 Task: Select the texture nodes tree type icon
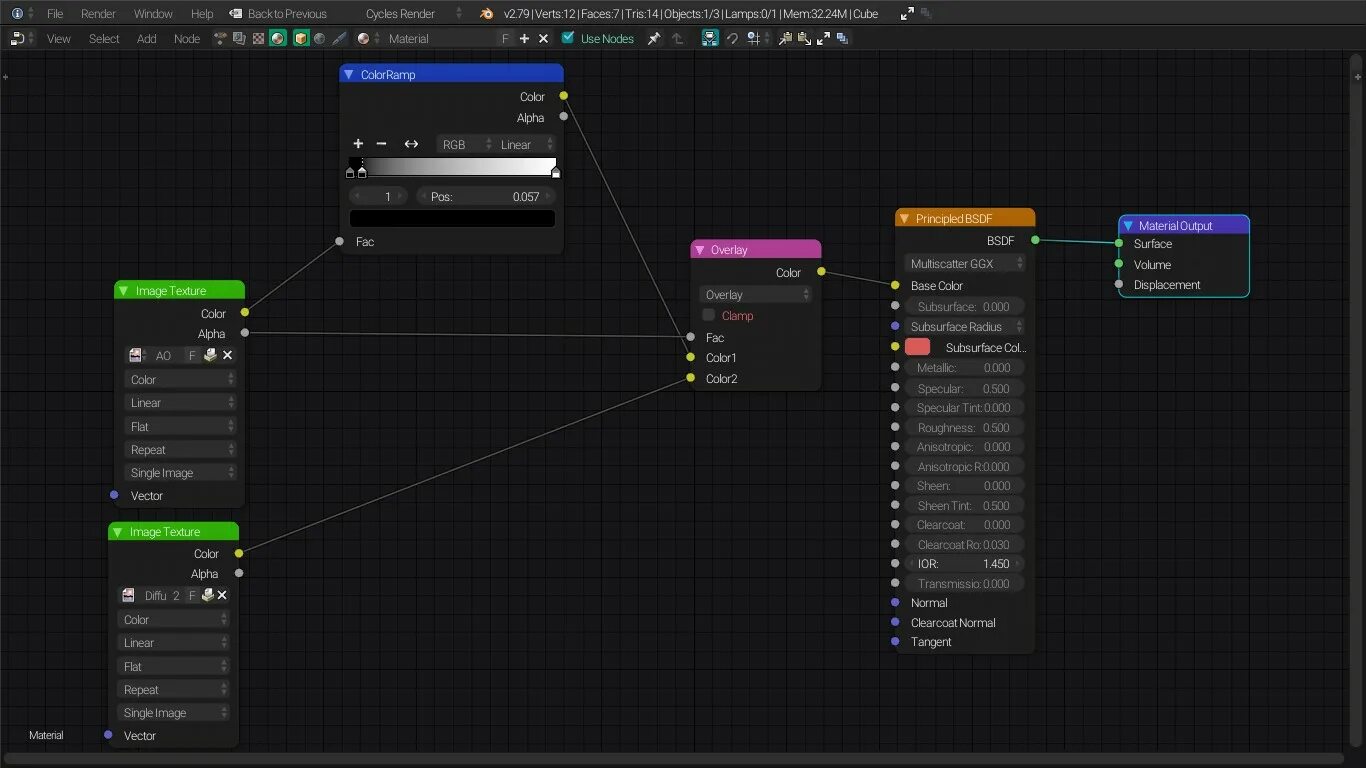[258, 39]
